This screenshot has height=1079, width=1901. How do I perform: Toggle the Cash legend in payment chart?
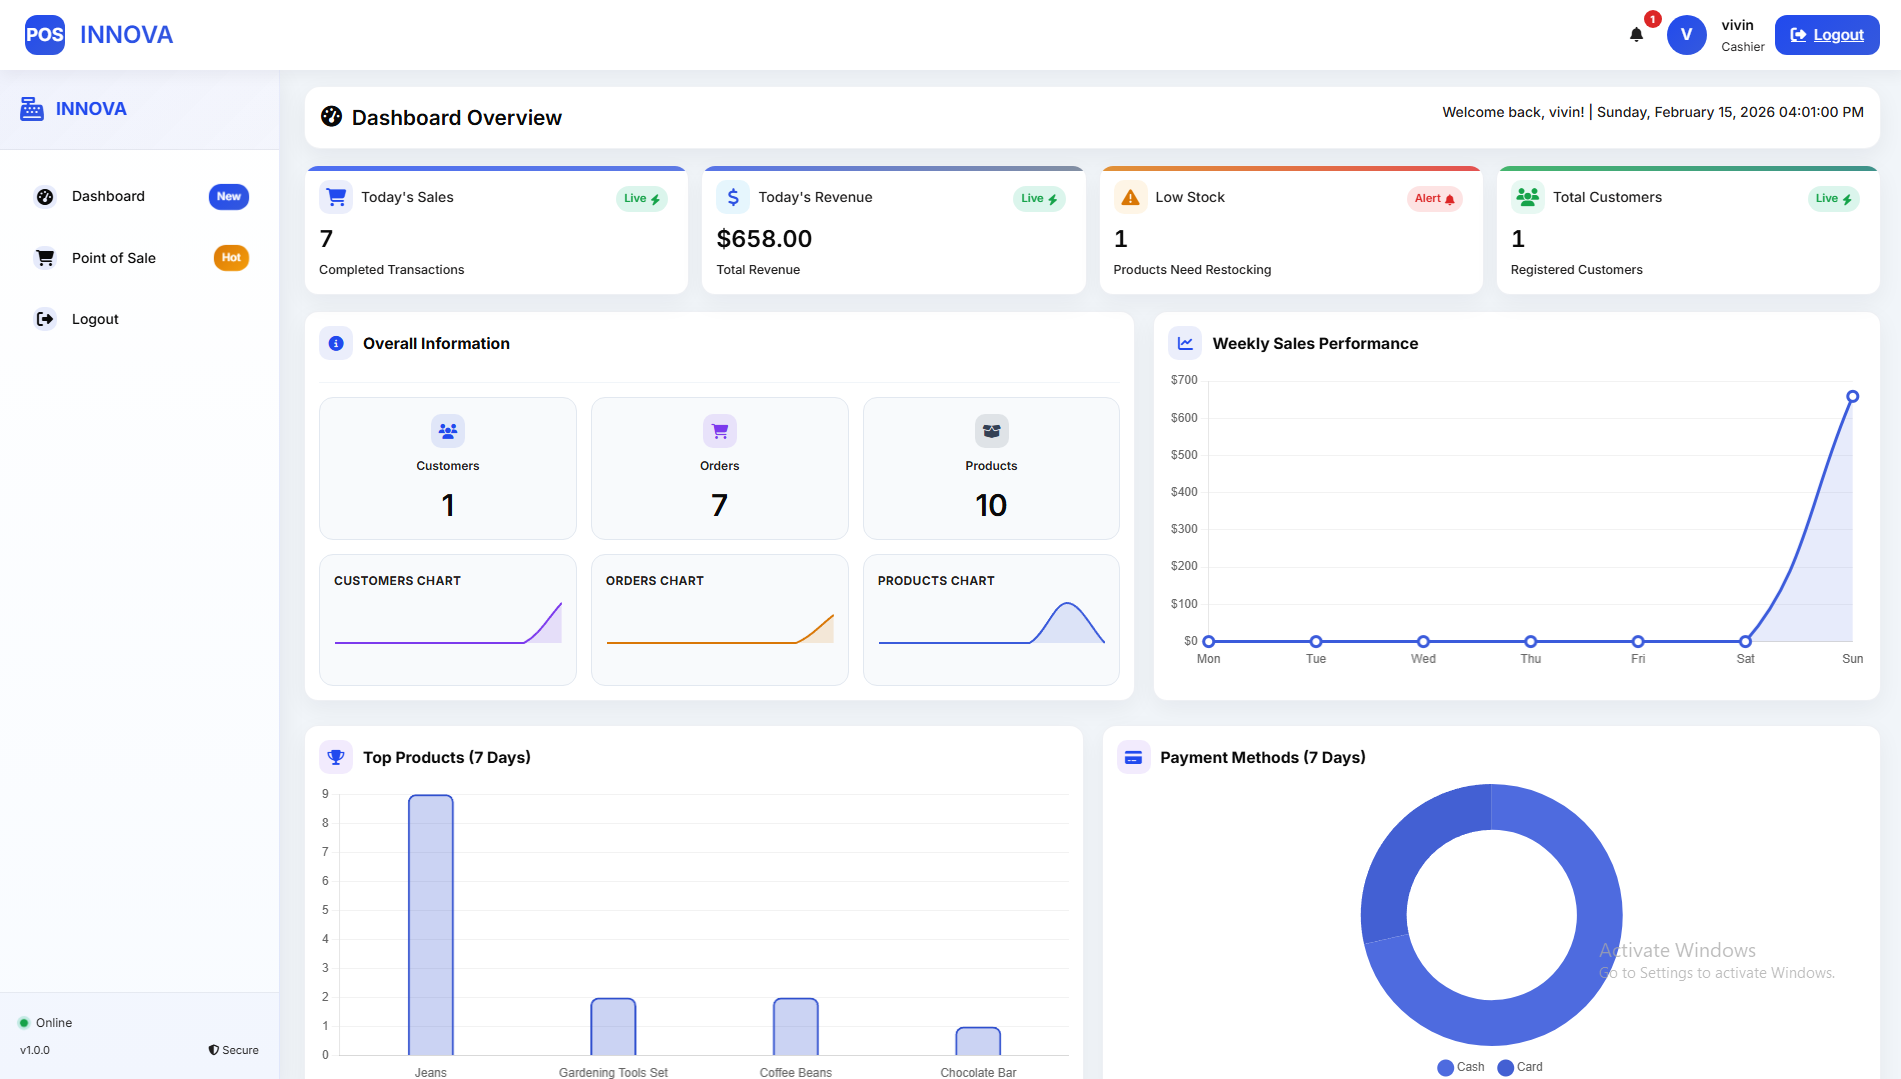point(1461,1067)
